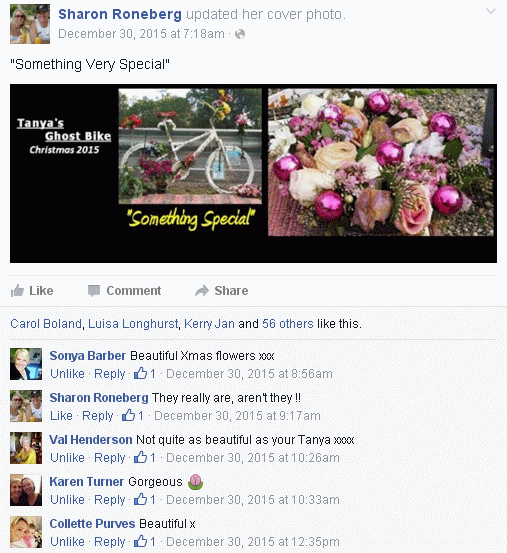The height and width of the screenshot is (553, 507).
Task: Open Sharon Roneberg's profile picture at top
Action: pyautogui.click(x=30, y=24)
